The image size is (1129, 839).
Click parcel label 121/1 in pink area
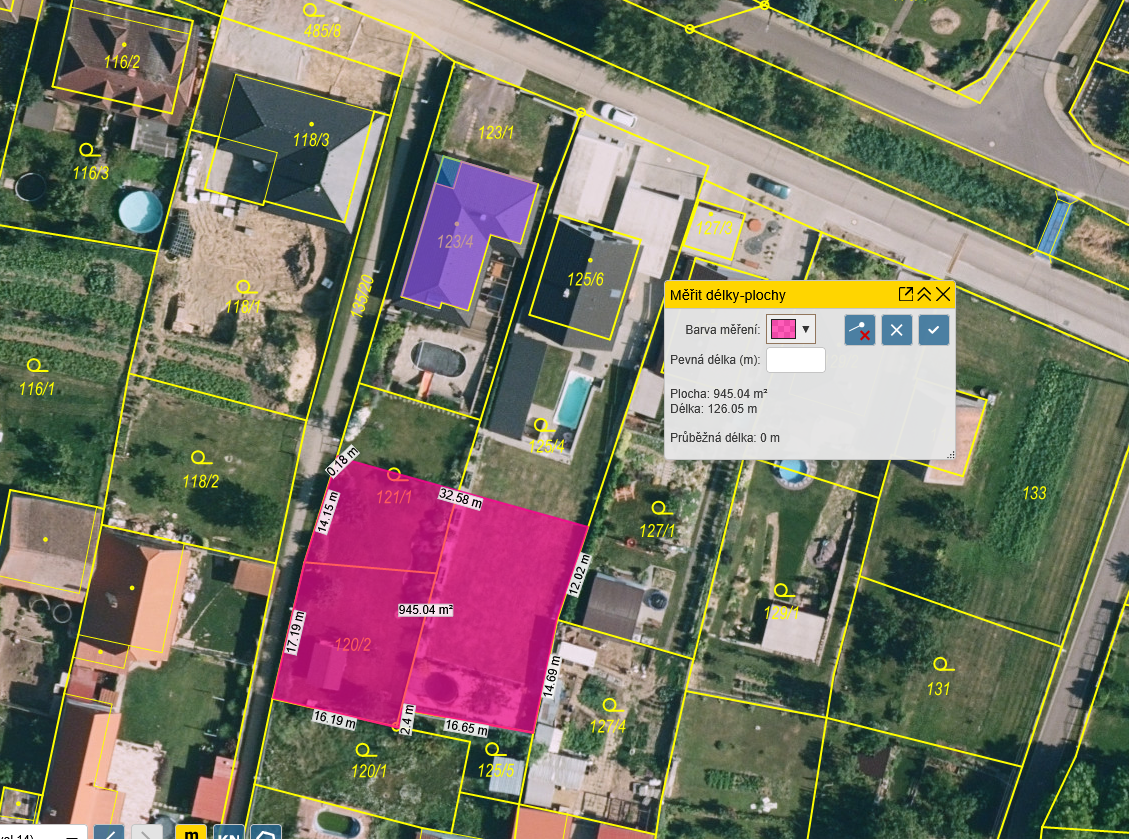(394, 497)
